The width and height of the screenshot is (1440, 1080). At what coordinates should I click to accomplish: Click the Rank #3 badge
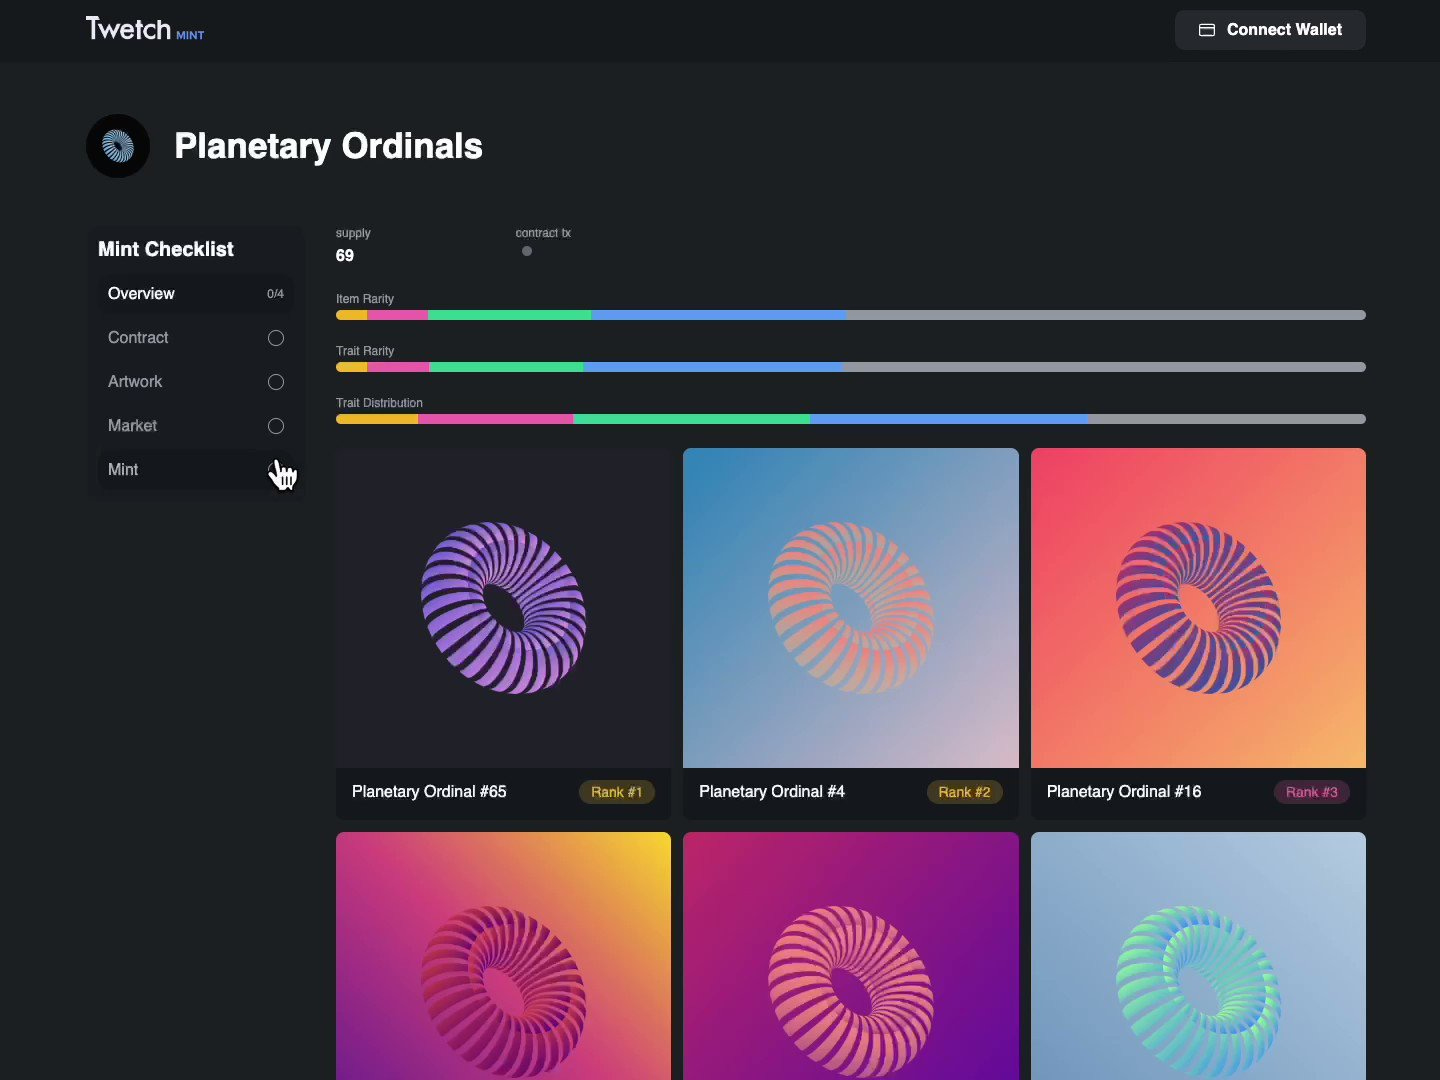[1312, 792]
